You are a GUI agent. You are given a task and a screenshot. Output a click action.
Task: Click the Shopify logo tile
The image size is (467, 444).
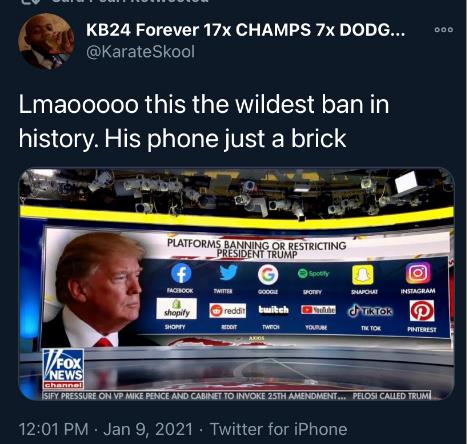click(x=177, y=309)
